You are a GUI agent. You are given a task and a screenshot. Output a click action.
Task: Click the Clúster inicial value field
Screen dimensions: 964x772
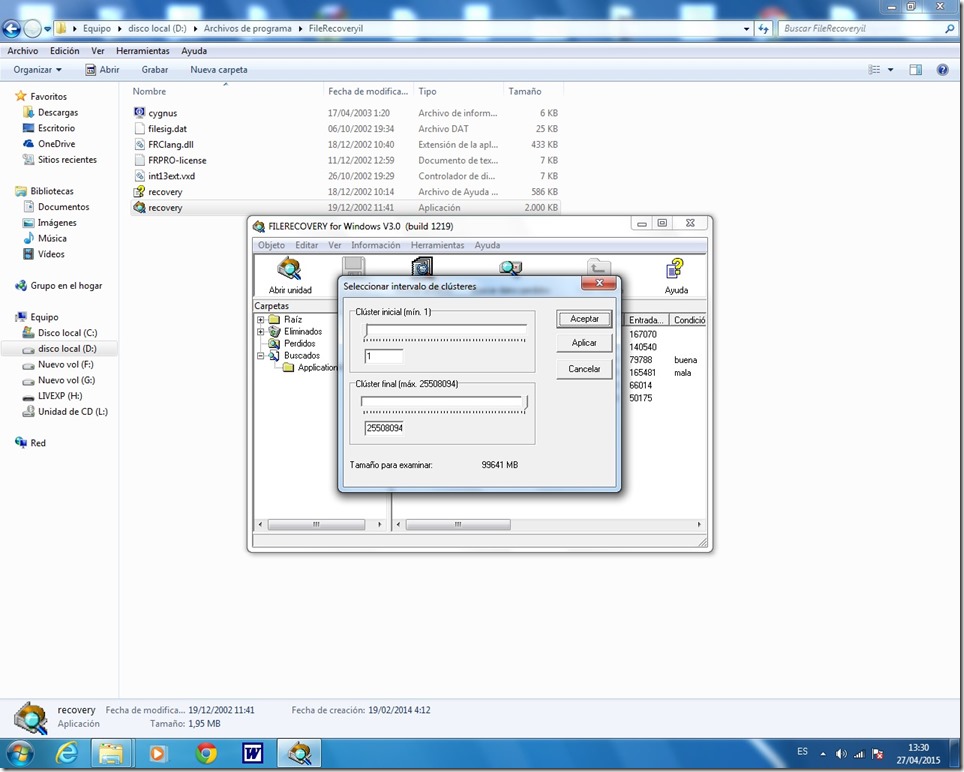(384, 356)
